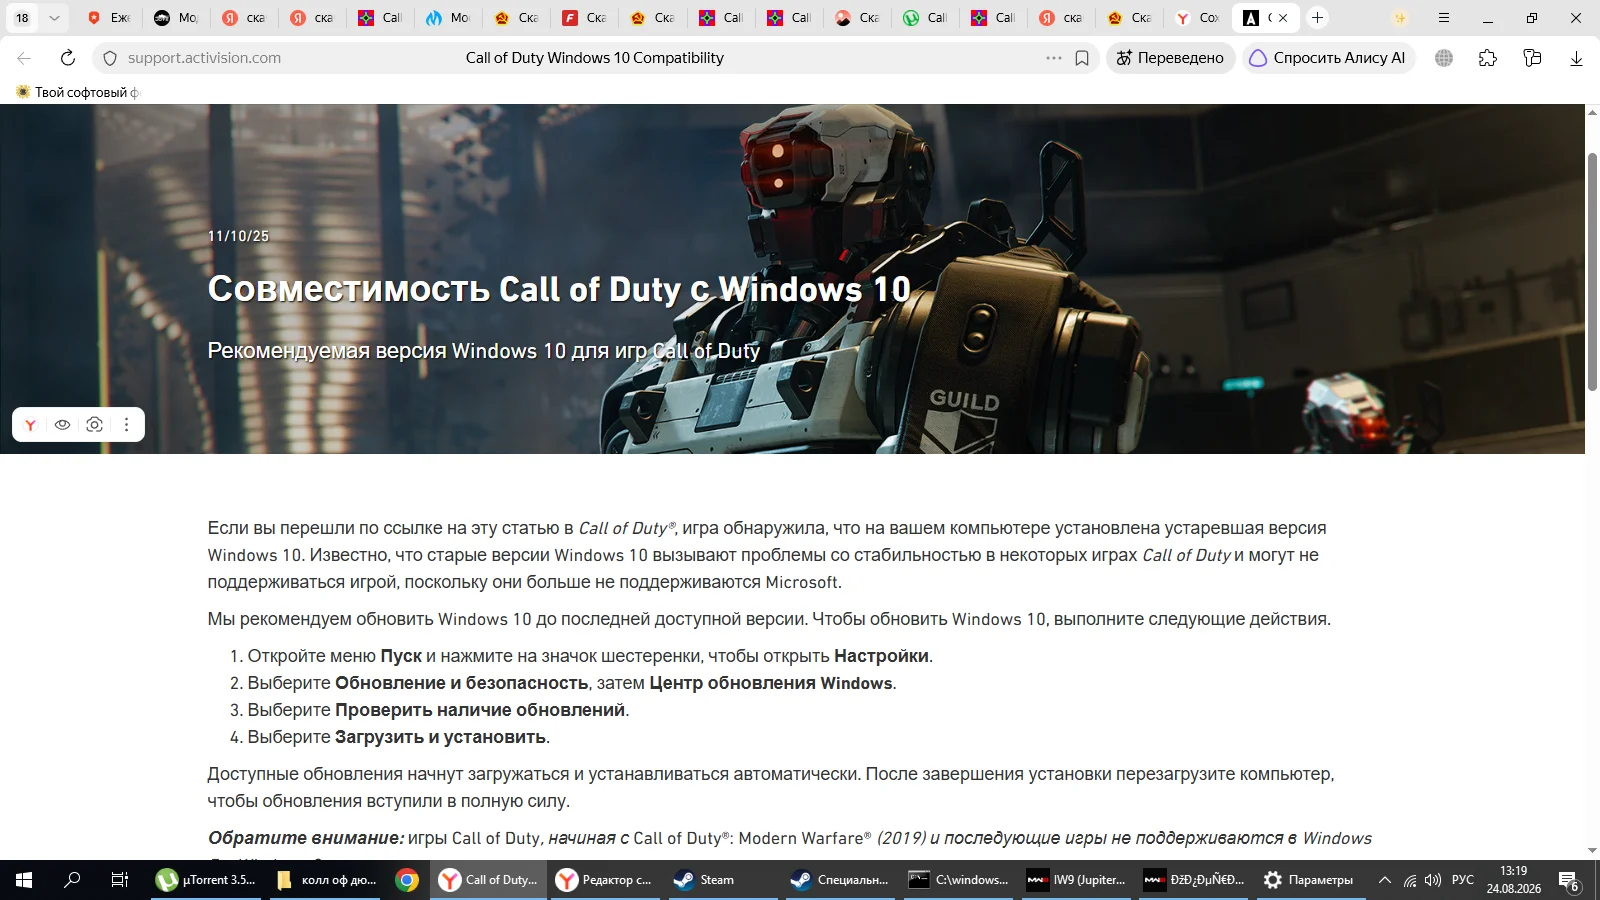Open the Yandex Browser hamburger menu
Image resolution: width=1600 pixels, height=900 pixels.
(x=1444, y=18)
